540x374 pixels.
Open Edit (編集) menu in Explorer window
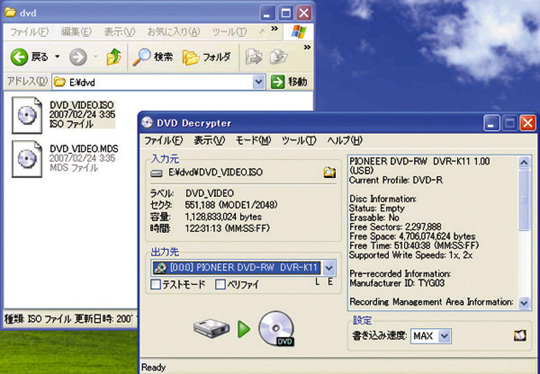[x=76, y=32]
